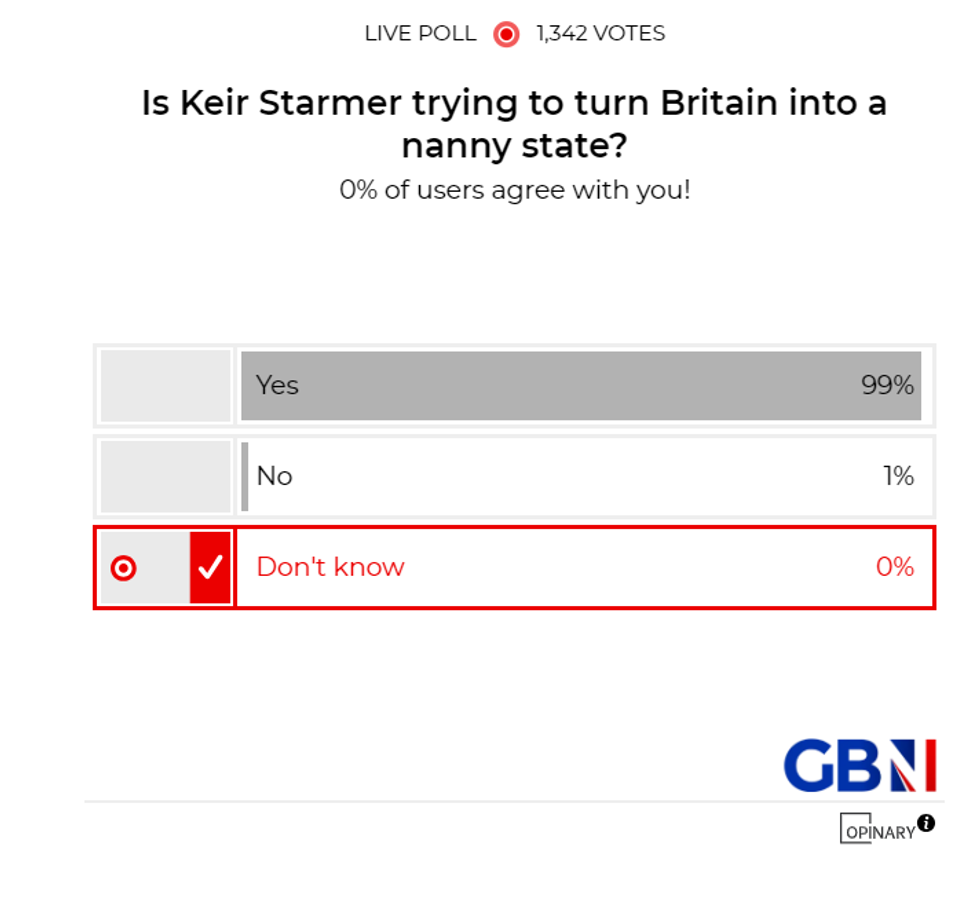
Task: Click the 1,342 VOTES counter
Action: point(600,33)
